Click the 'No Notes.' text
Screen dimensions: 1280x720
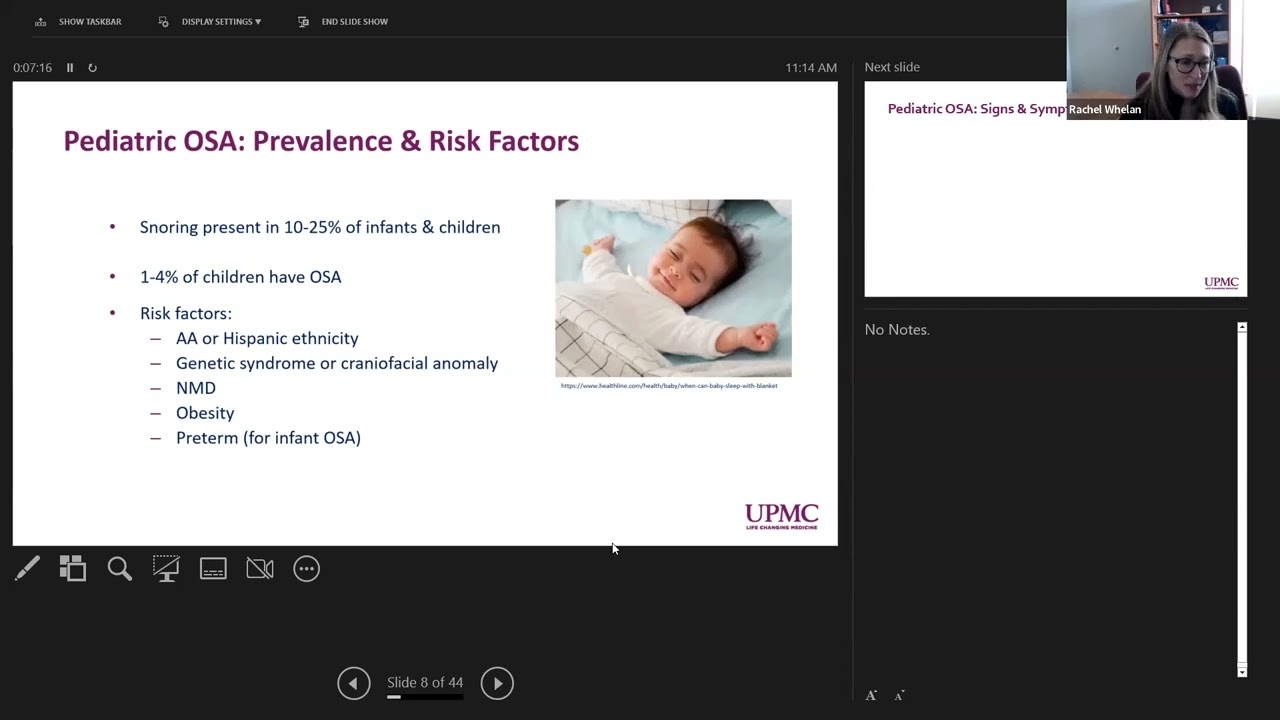click(897, 329)
